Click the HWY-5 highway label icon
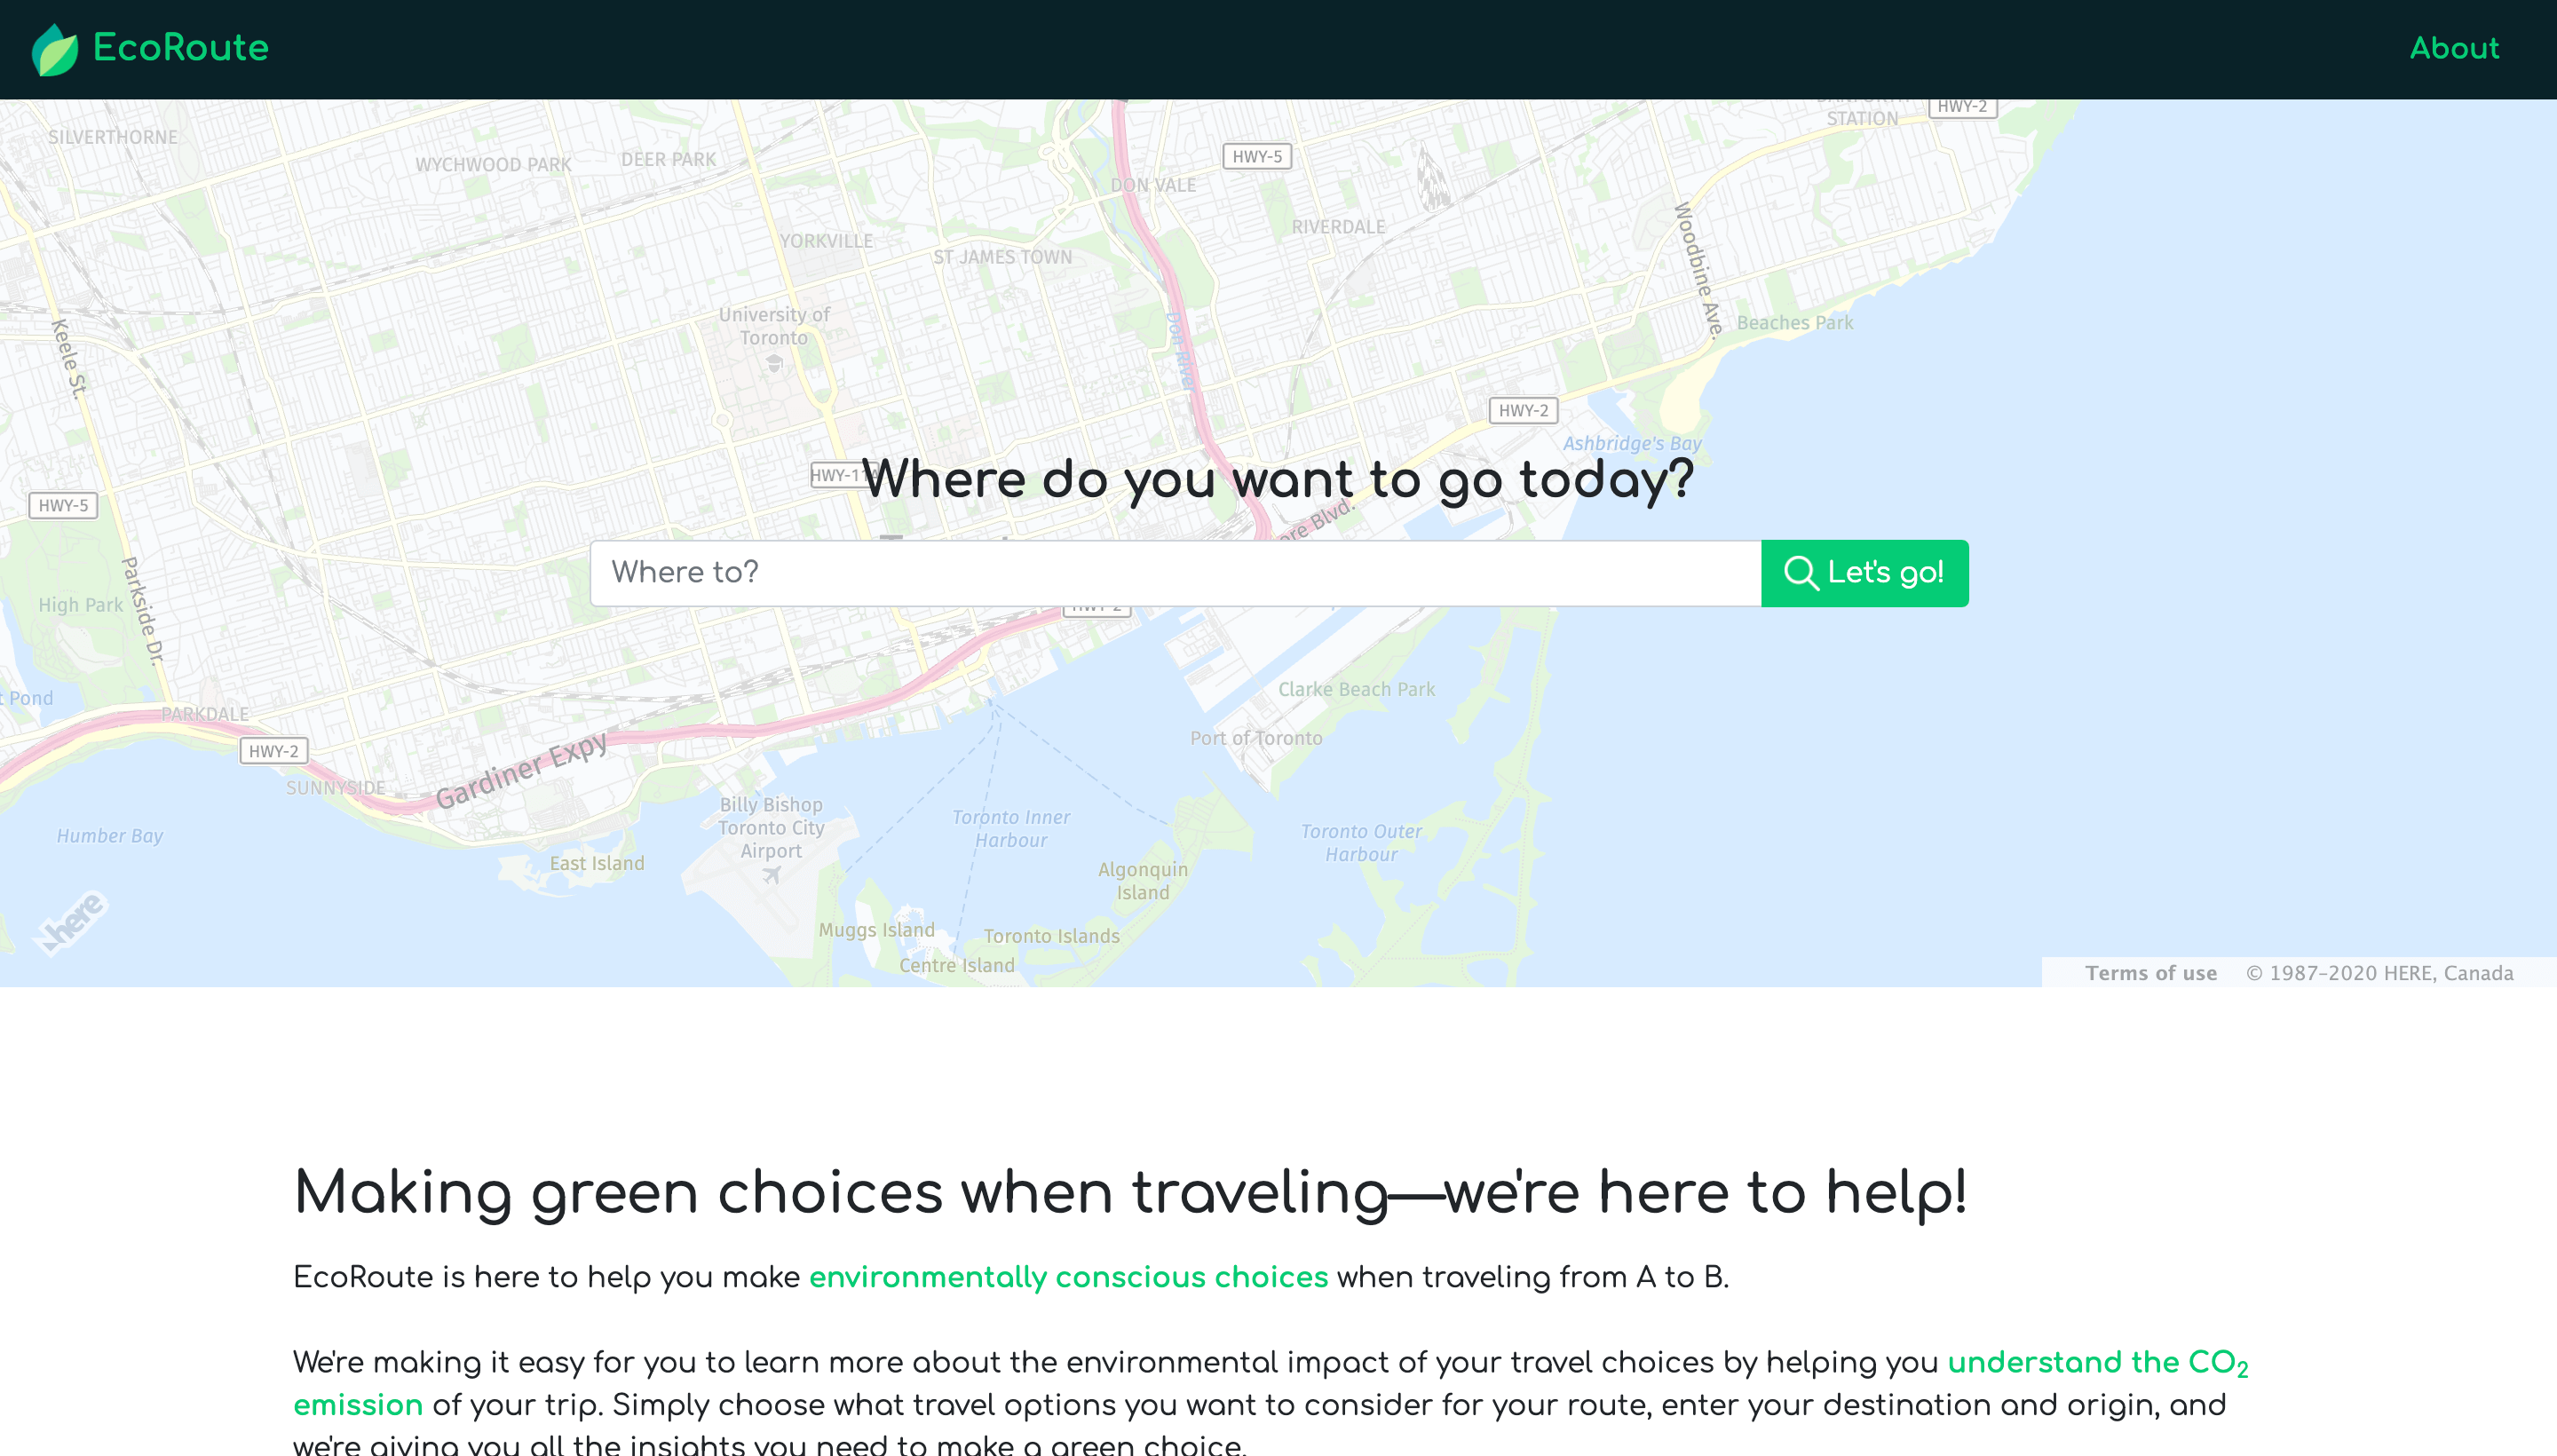This screenshot has width=2557, height=1456. tap(1257, 156)
